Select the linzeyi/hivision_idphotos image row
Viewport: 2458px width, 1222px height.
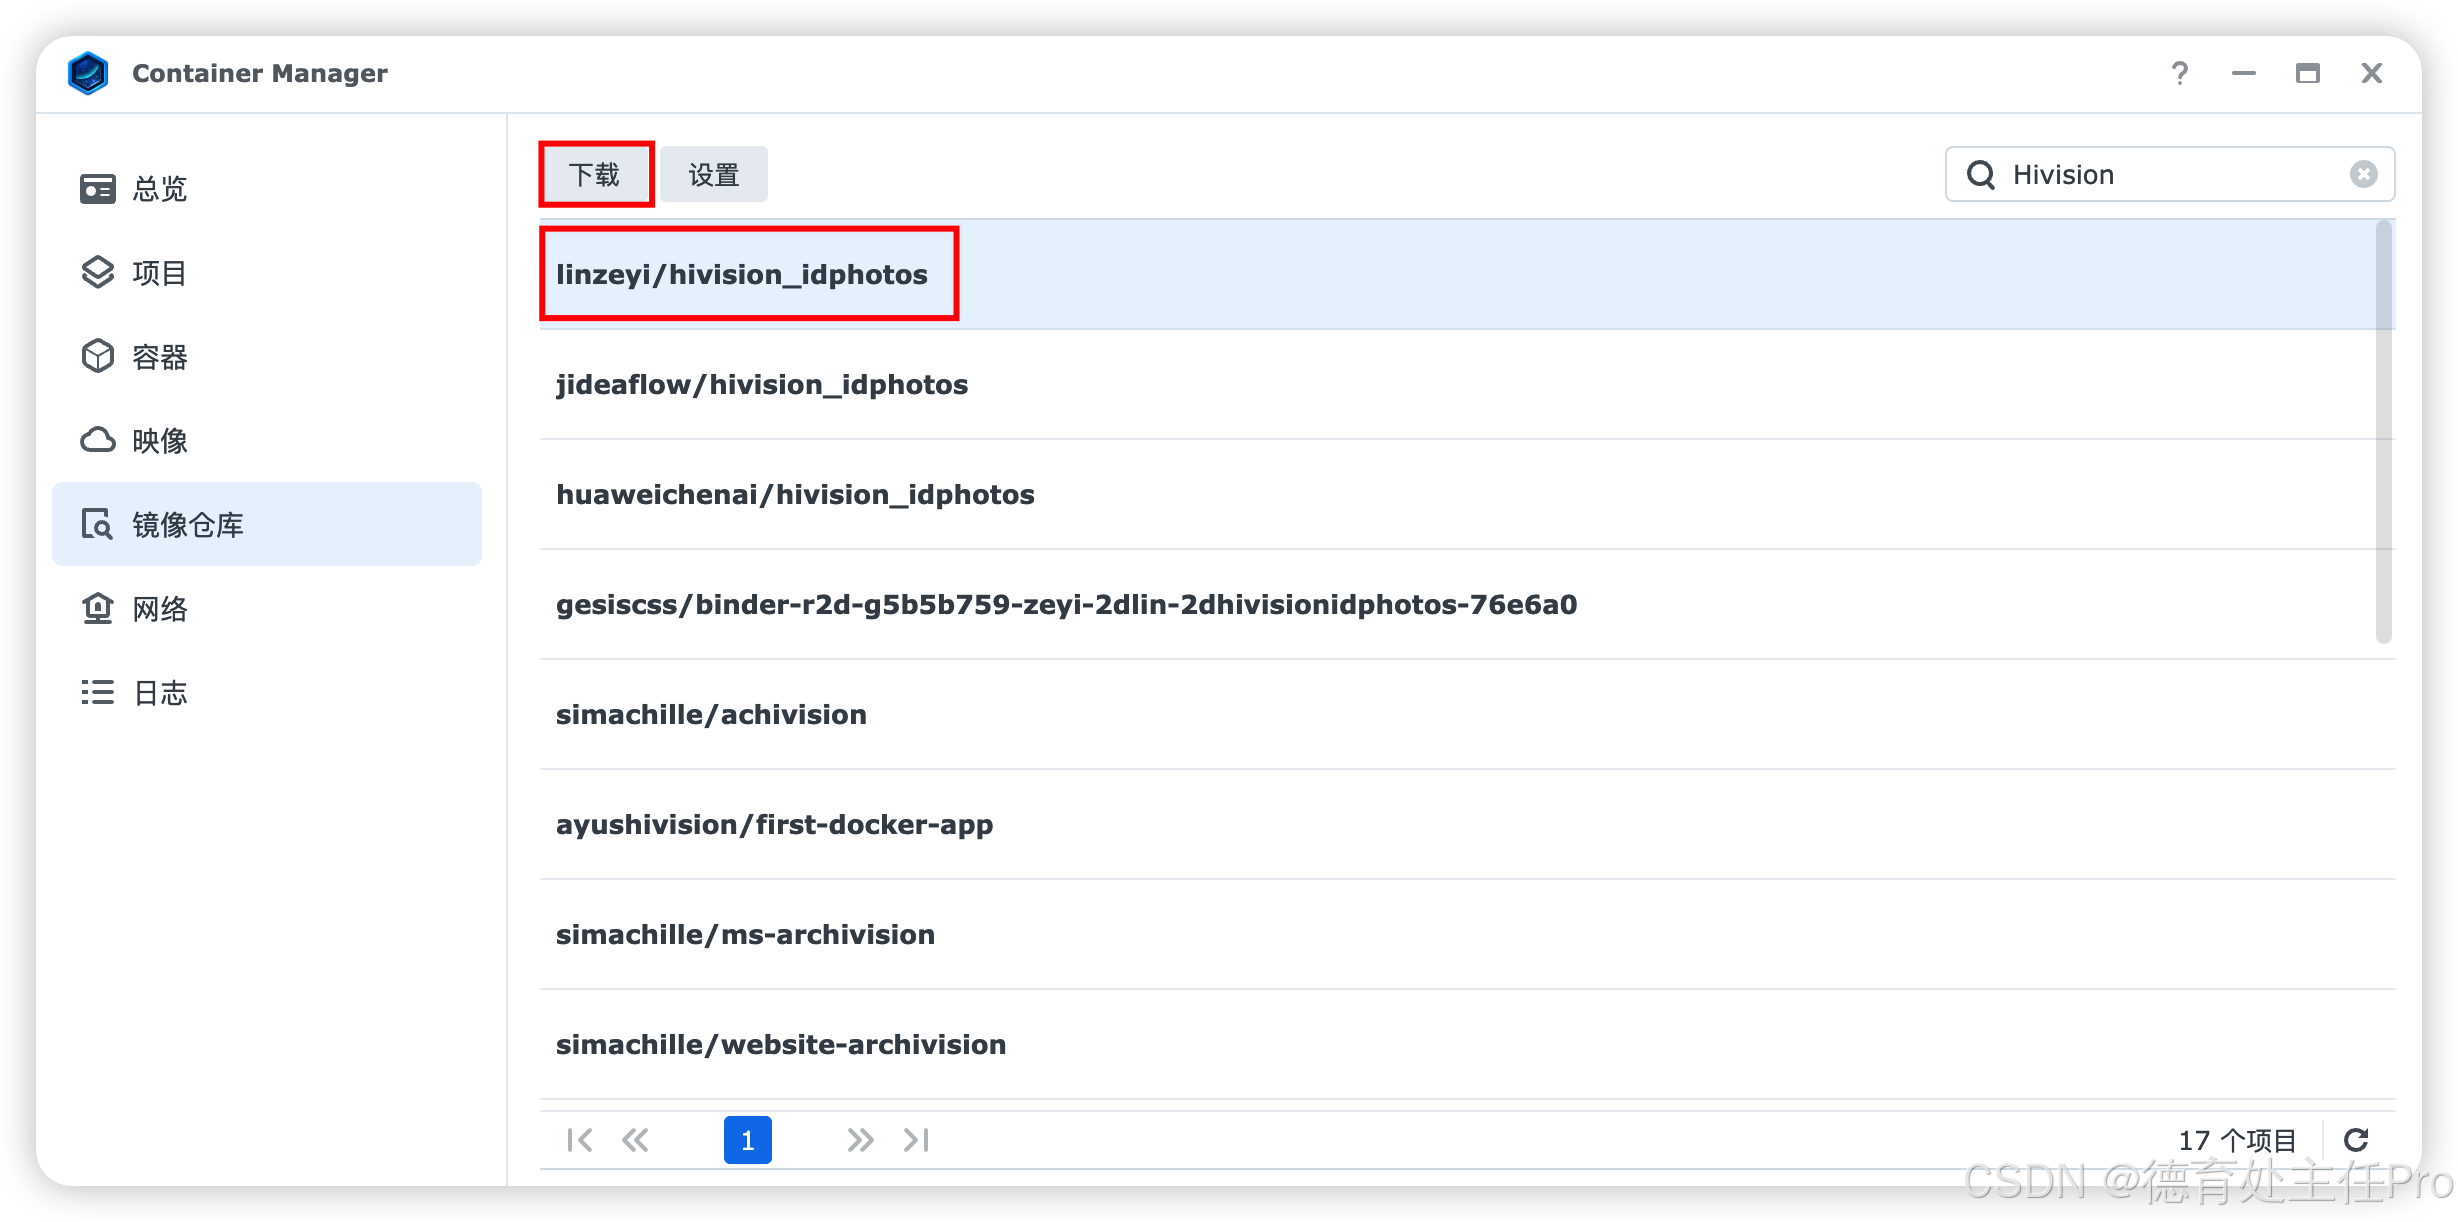(742, 274)
